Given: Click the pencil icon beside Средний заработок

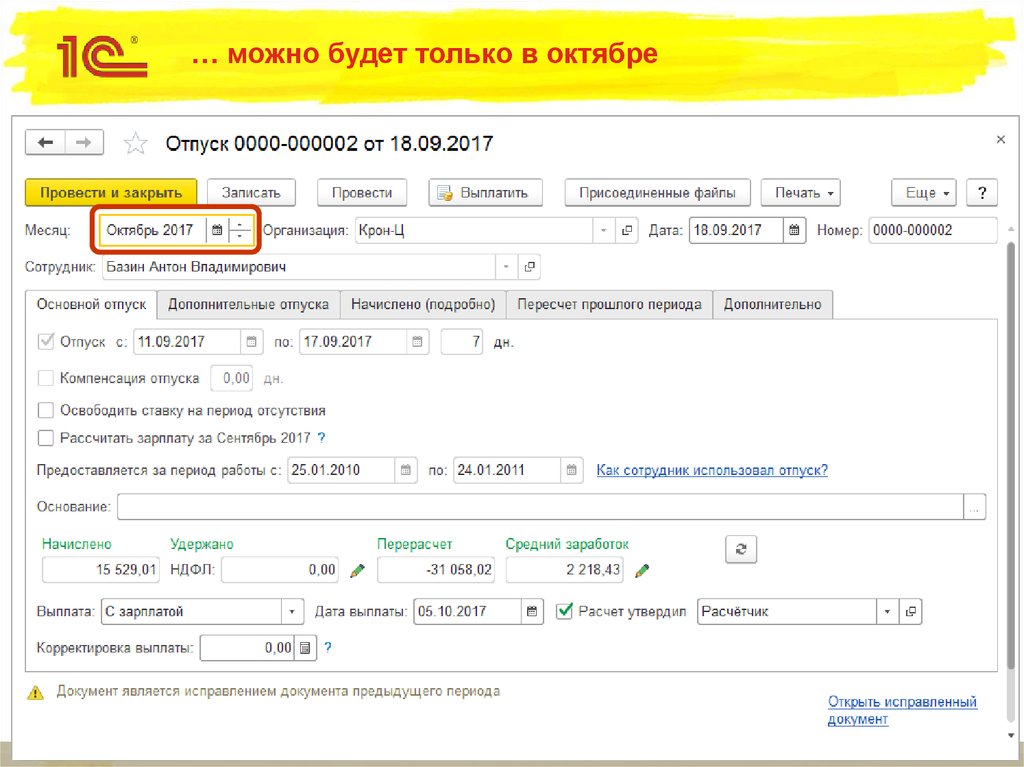Looking at the screenshot, I should coord(641,570).
